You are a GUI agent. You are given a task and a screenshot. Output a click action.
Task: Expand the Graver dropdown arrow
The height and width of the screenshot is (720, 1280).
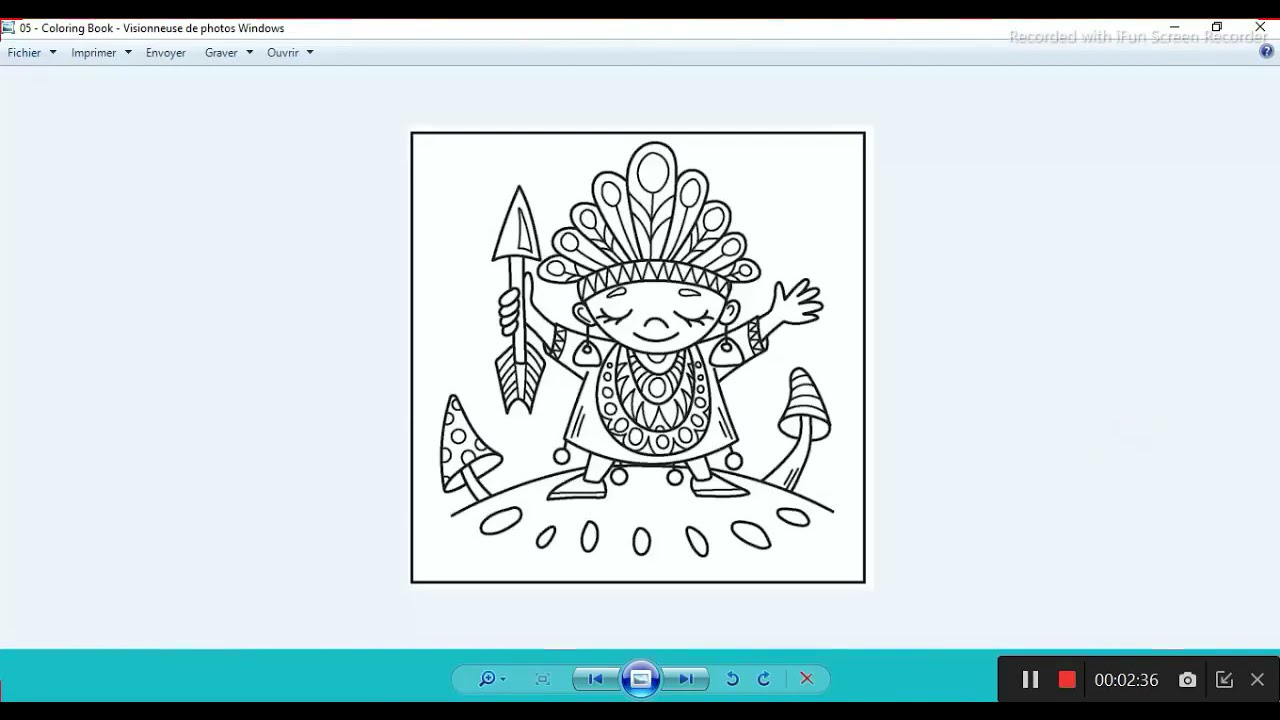tap(249, 53)
